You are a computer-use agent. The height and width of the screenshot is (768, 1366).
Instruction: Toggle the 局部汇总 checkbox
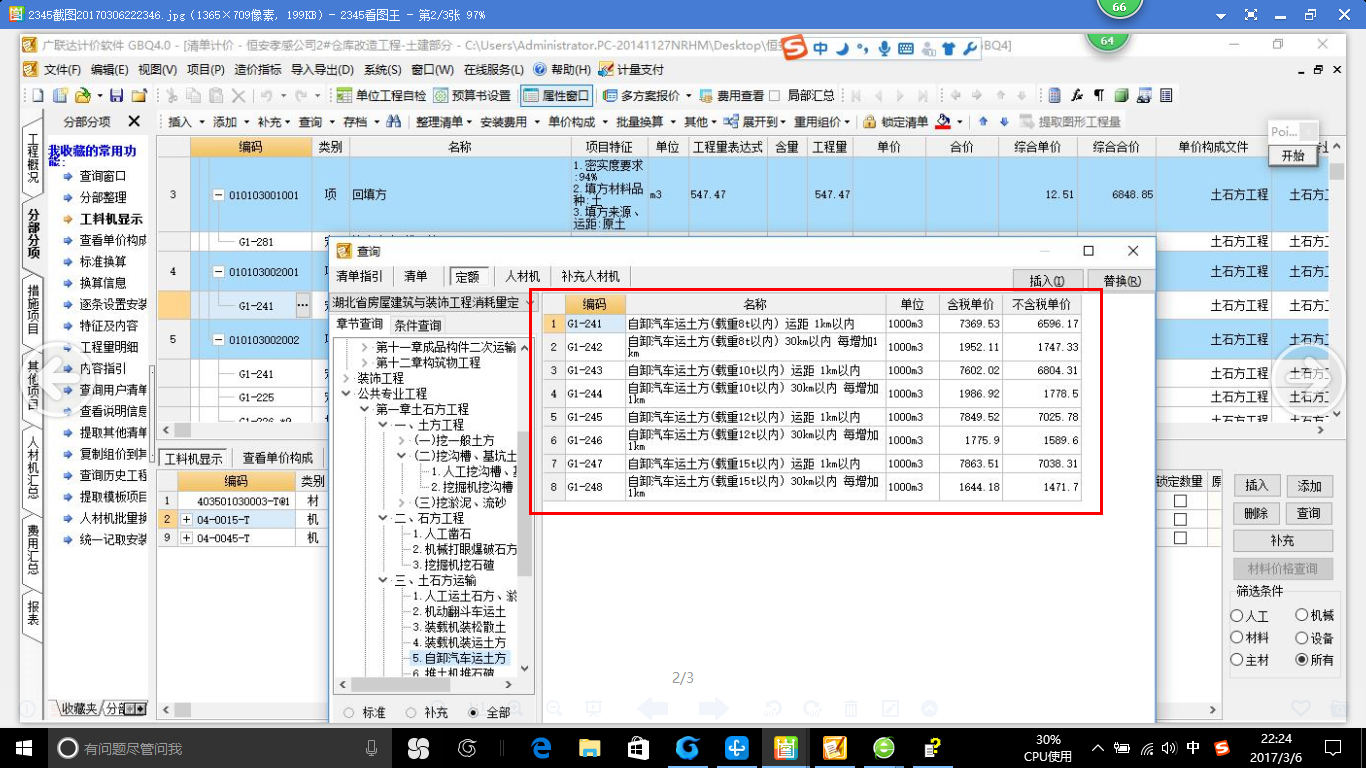click(x=775, y=95)
